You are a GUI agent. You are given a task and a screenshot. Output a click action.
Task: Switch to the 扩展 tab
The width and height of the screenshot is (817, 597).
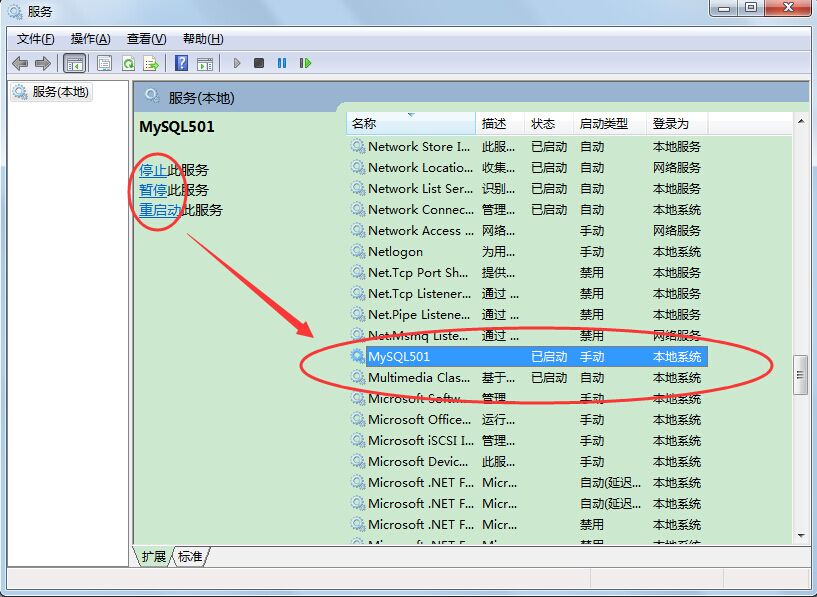(x=153, y=556)
